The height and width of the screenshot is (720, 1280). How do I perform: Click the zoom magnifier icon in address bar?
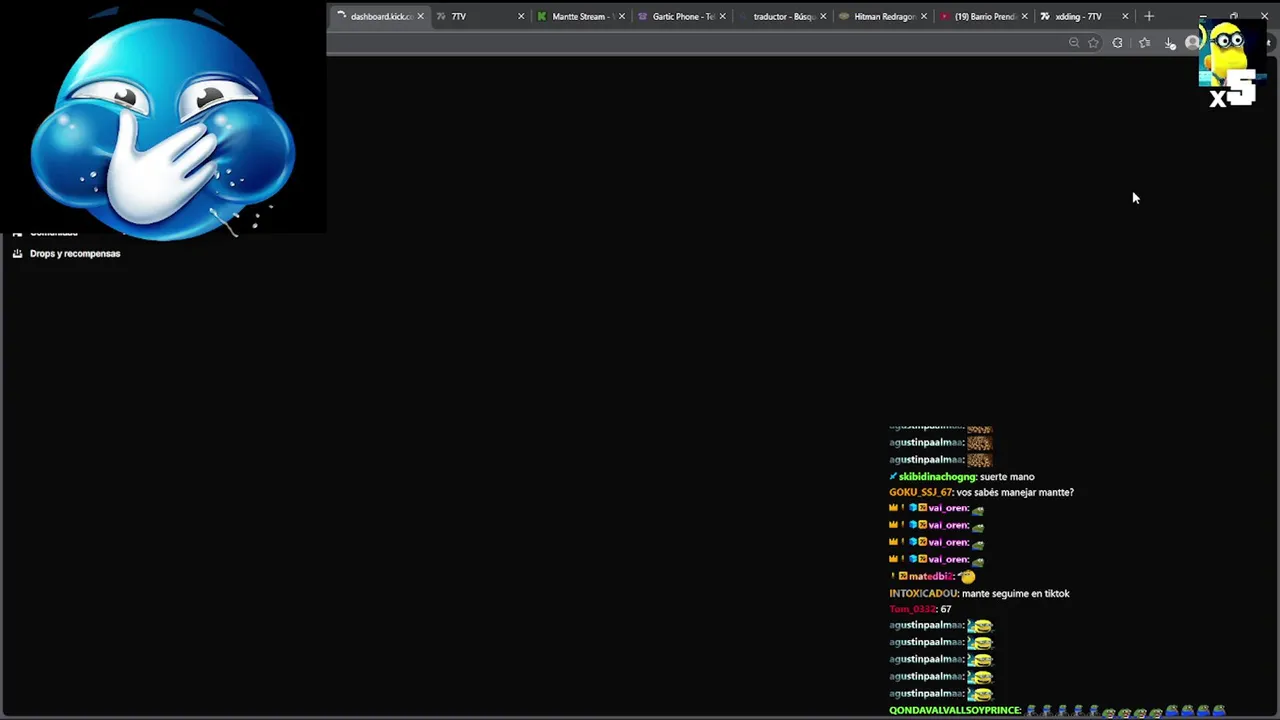click(1074, 42)
